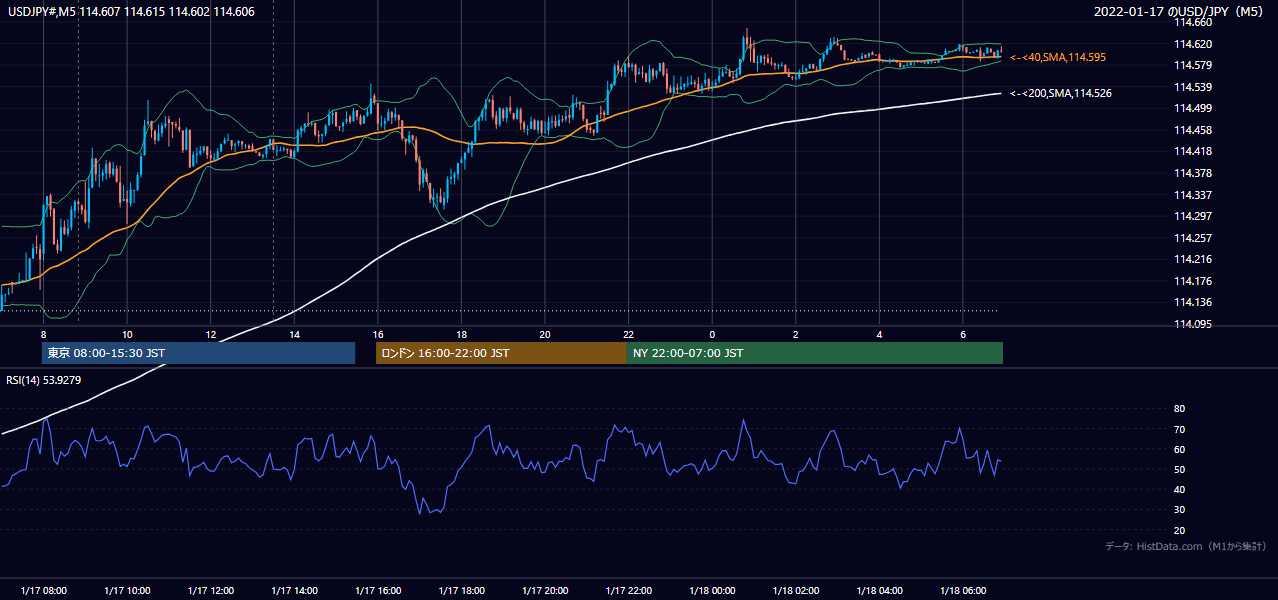The image size is (1278, 600).
Task: Click price axis value 114.499
Action: [x=1195, y=108]
